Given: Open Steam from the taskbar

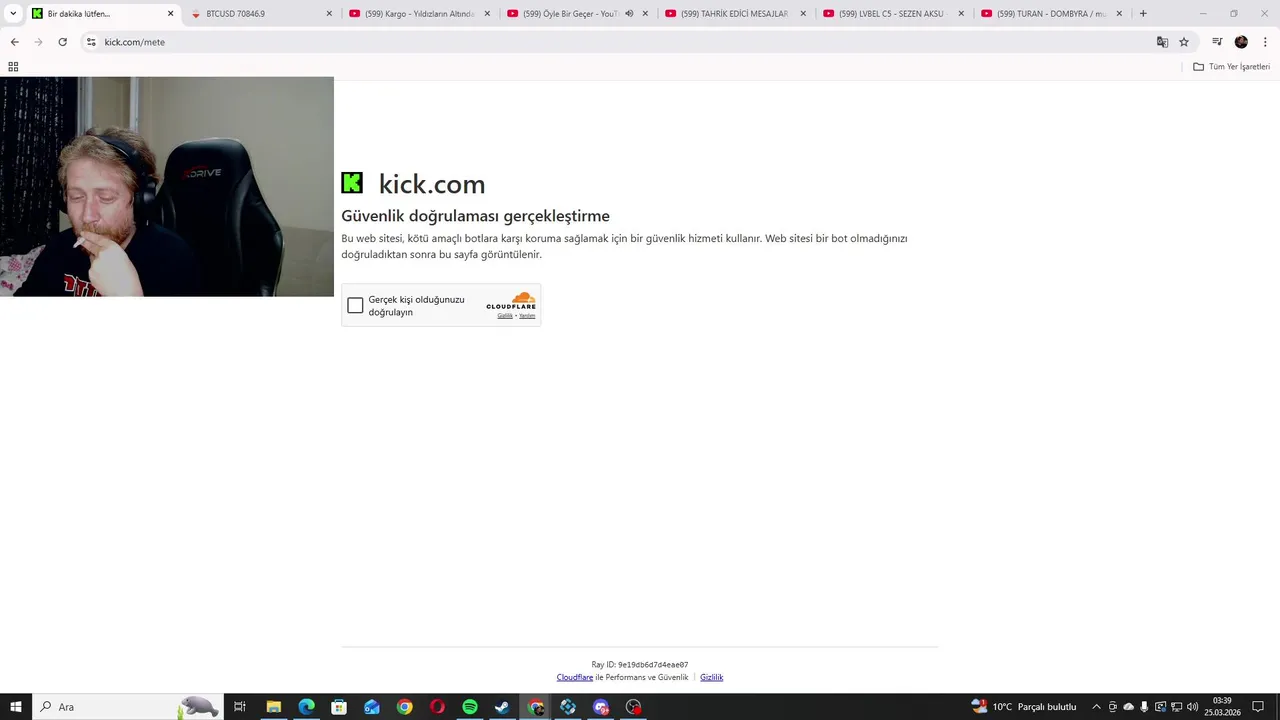Looking at the screenshot, I should point(502,707).
